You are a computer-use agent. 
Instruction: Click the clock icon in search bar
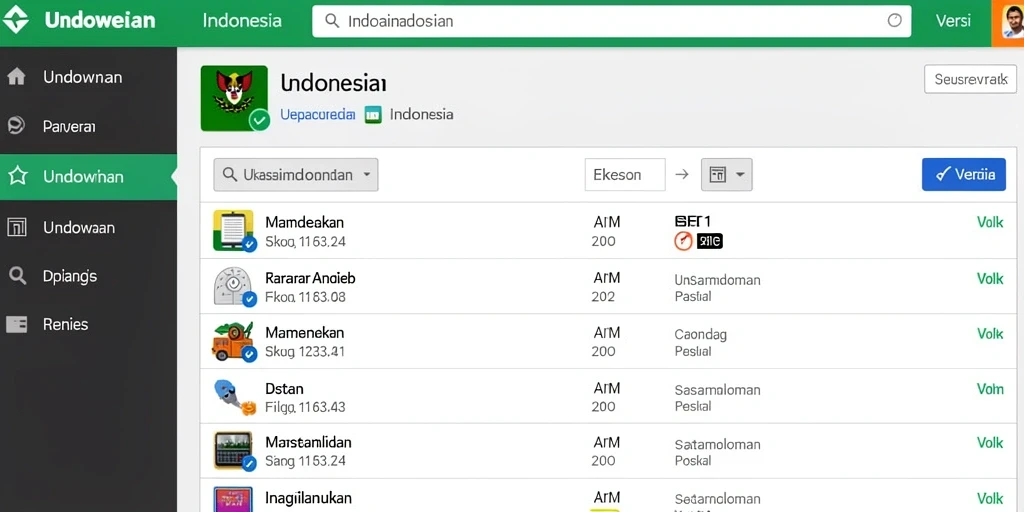tap(894, 21)
